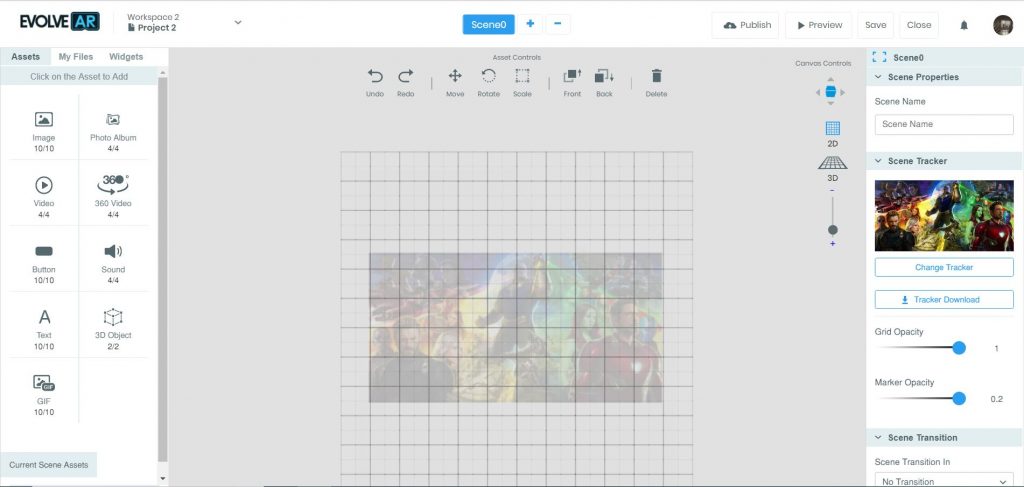1024x487 pixels.
Task: Click the Publish button
Action: 745,25
